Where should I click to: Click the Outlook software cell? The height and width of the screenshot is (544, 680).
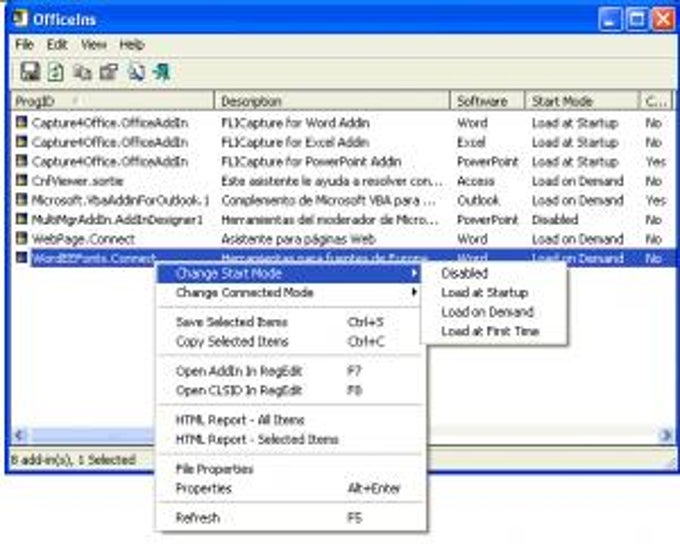[478, 200]
